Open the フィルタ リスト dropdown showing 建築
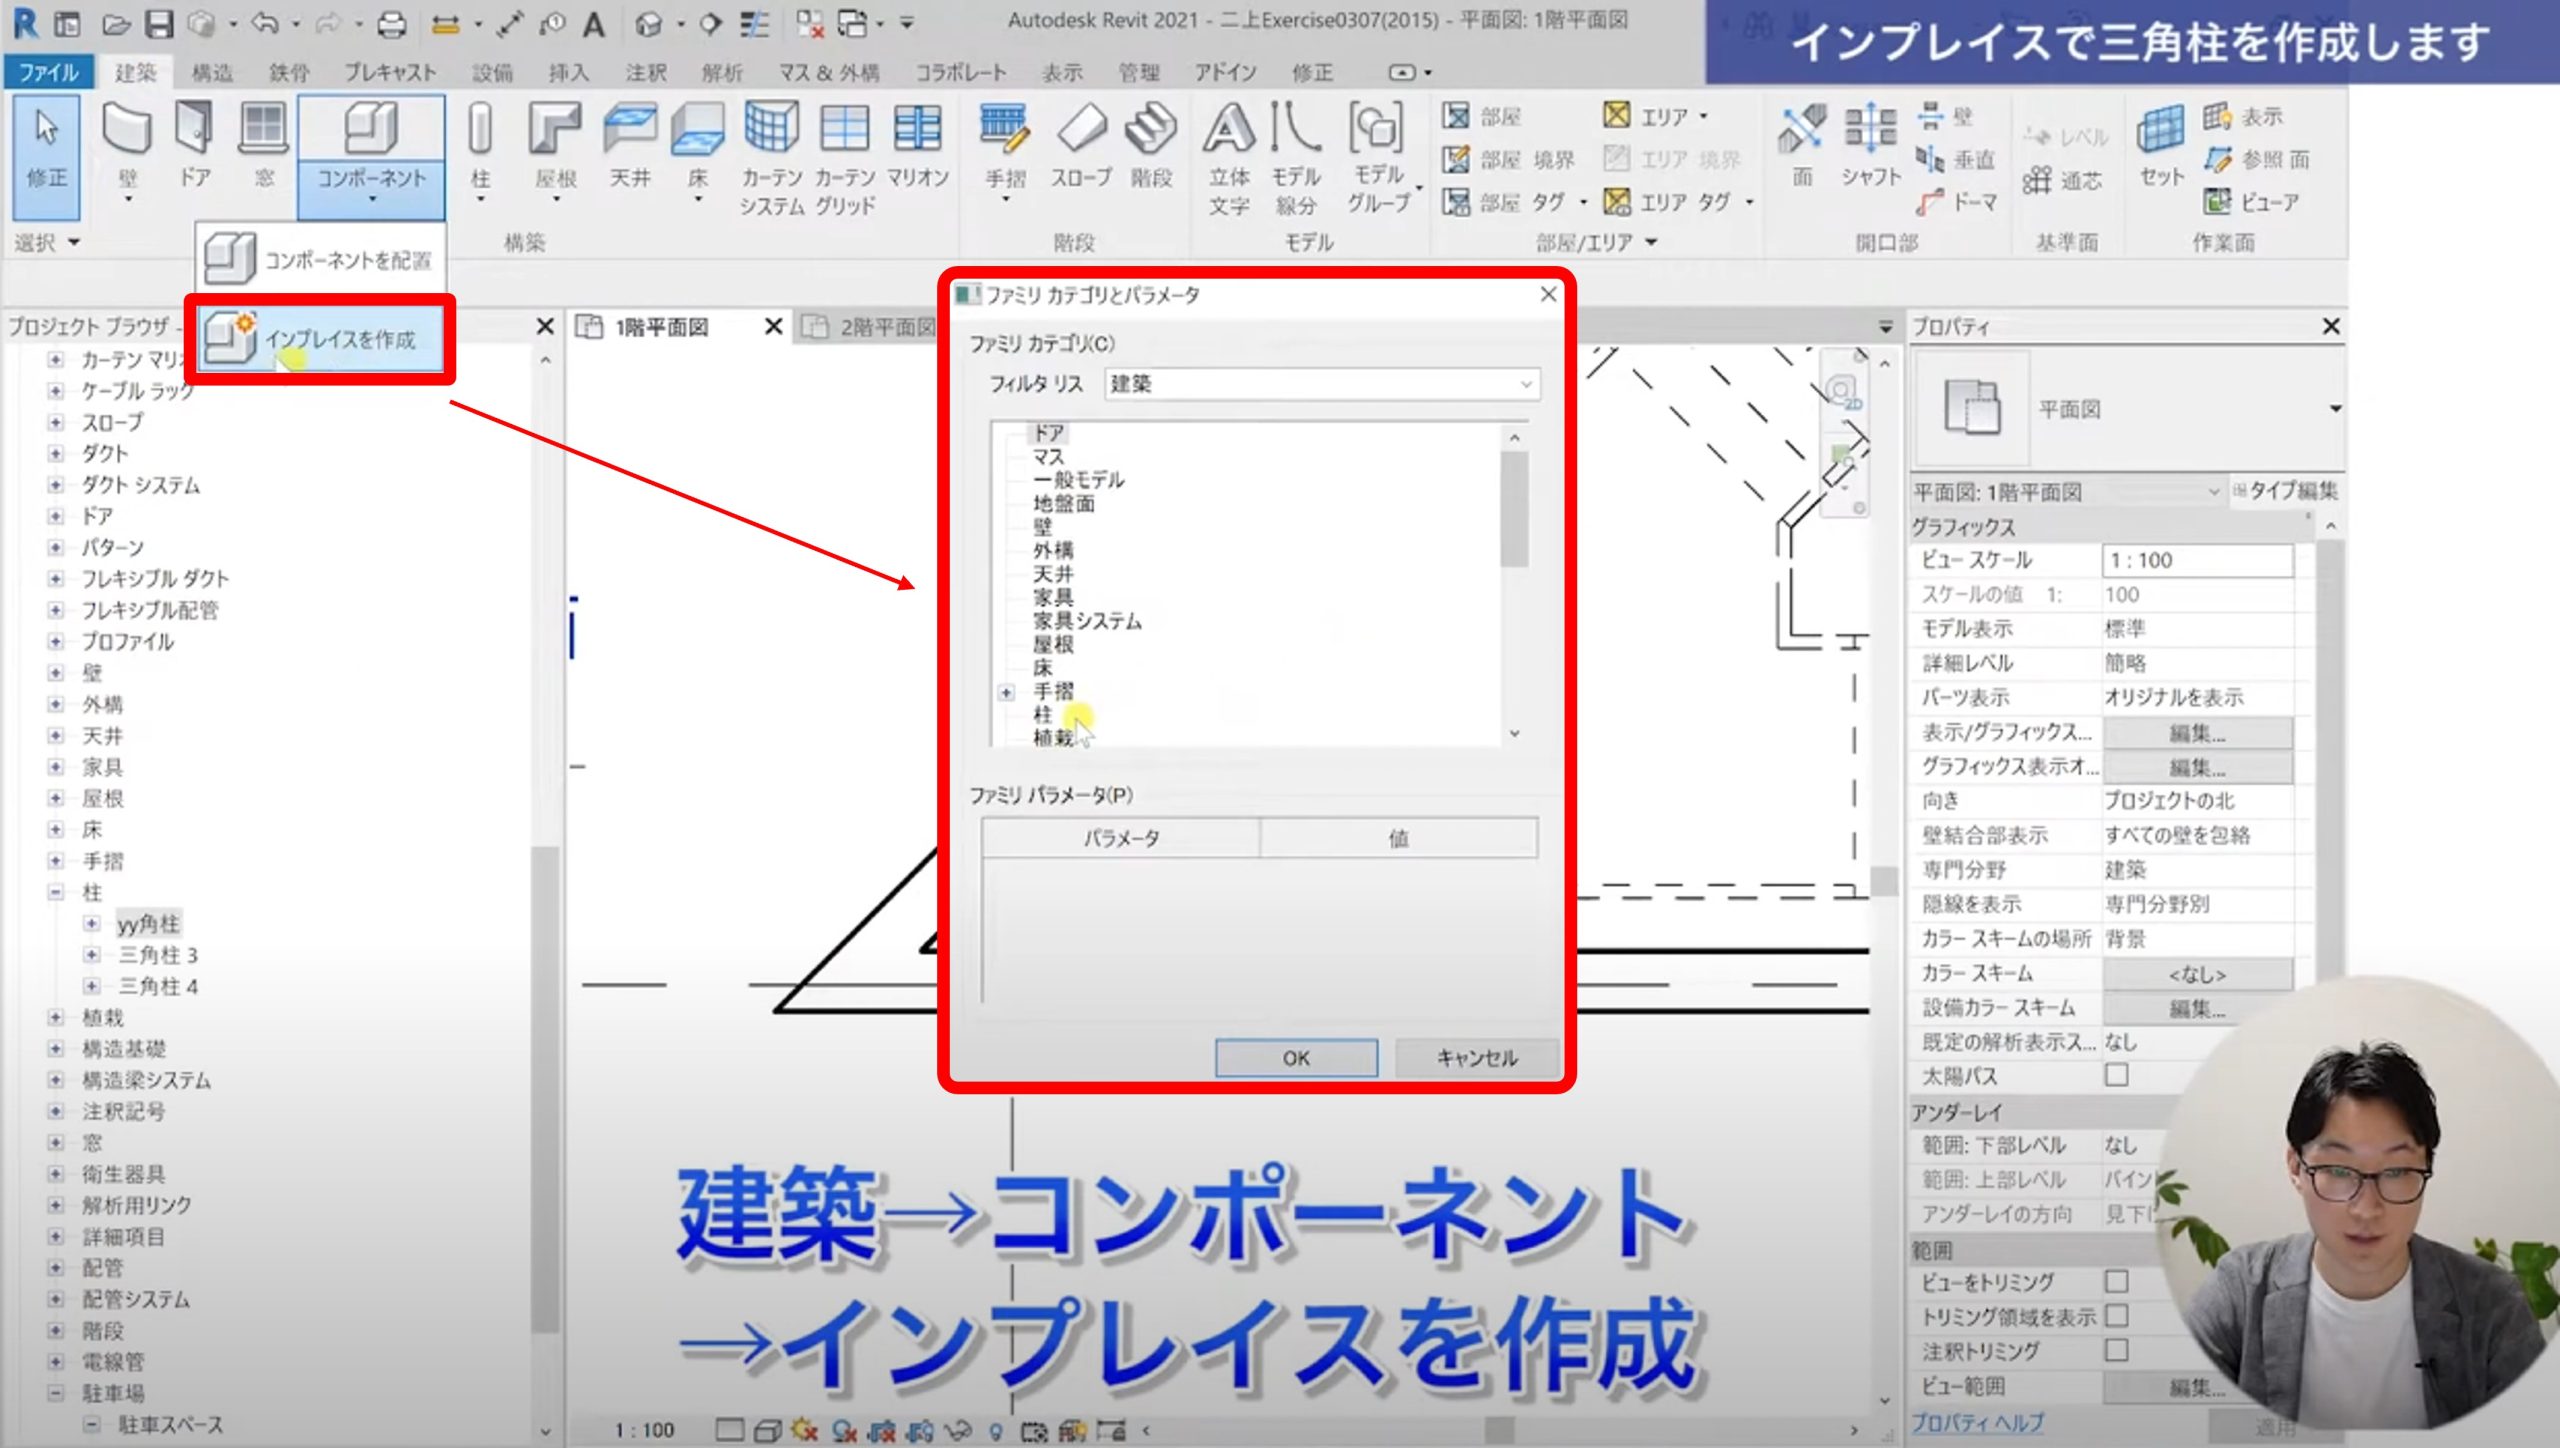Screen dimensions: 2560x1448 1321,384
